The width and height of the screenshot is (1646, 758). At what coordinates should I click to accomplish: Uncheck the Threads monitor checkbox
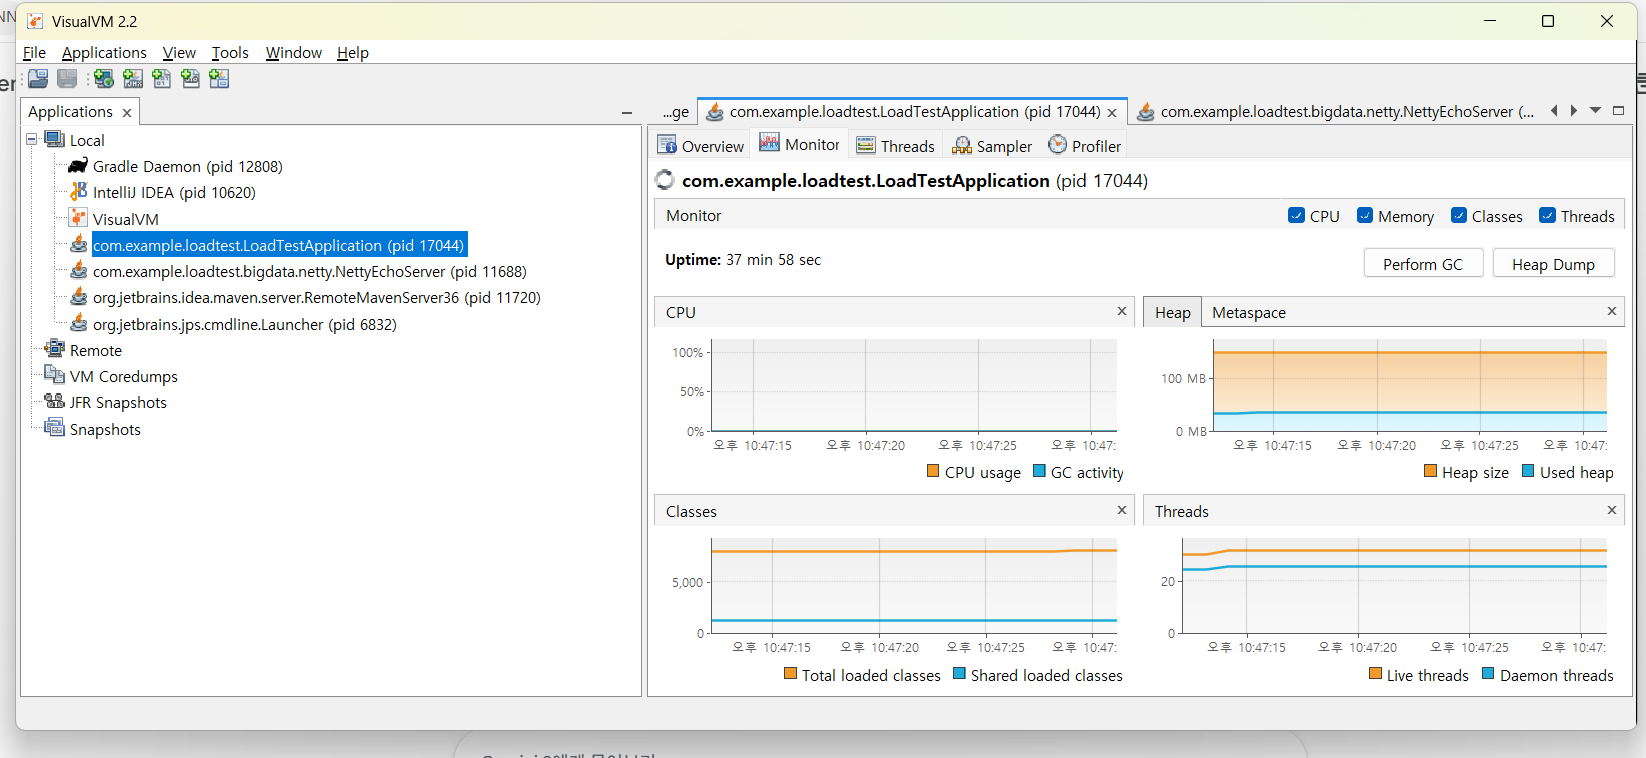point(1548,215)
